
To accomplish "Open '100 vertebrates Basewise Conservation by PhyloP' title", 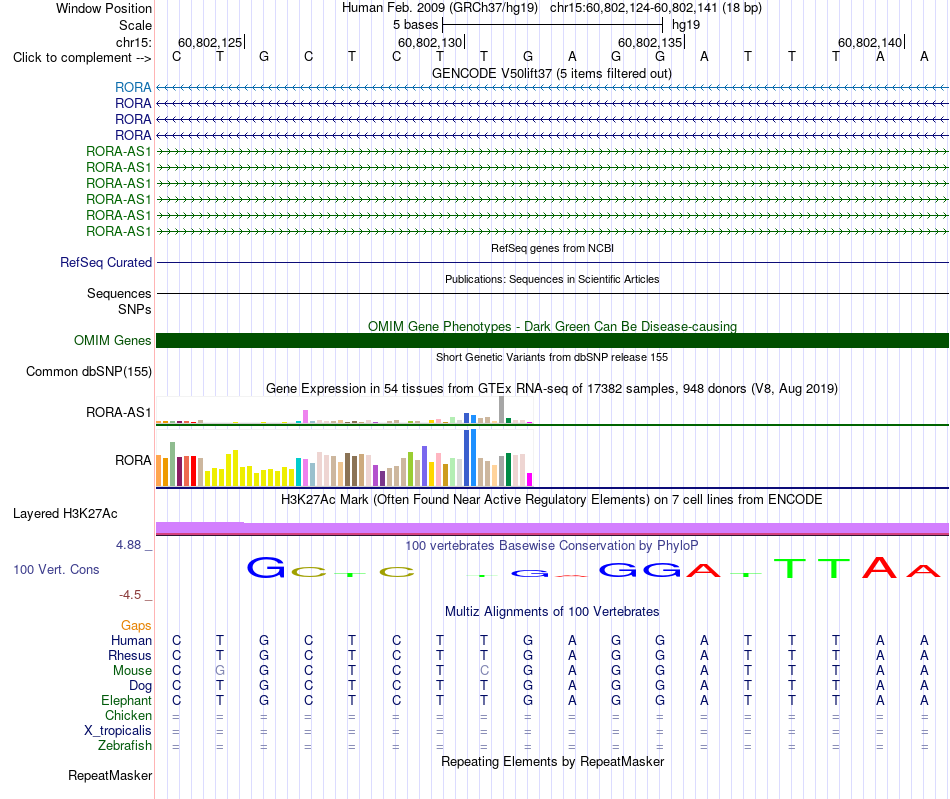I will (551, 545).
